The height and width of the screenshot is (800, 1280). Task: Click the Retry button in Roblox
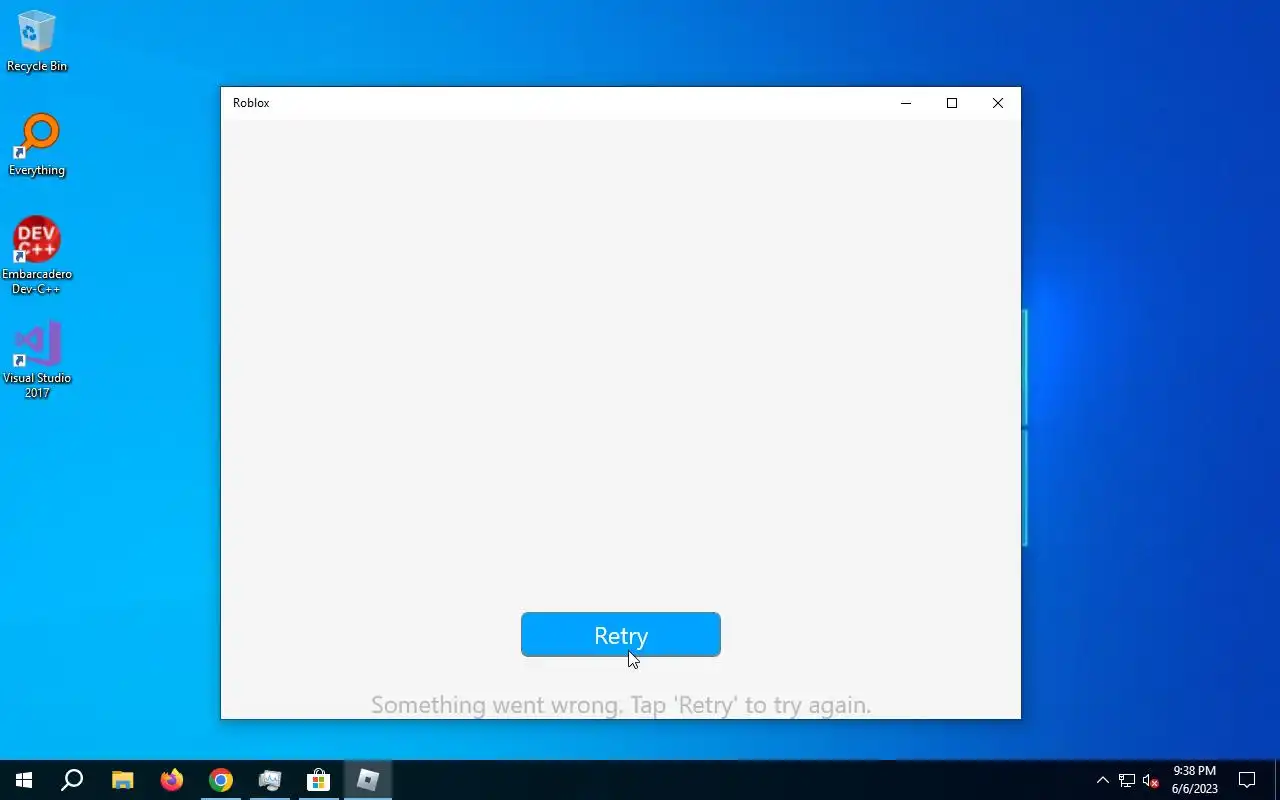point(620,635)
